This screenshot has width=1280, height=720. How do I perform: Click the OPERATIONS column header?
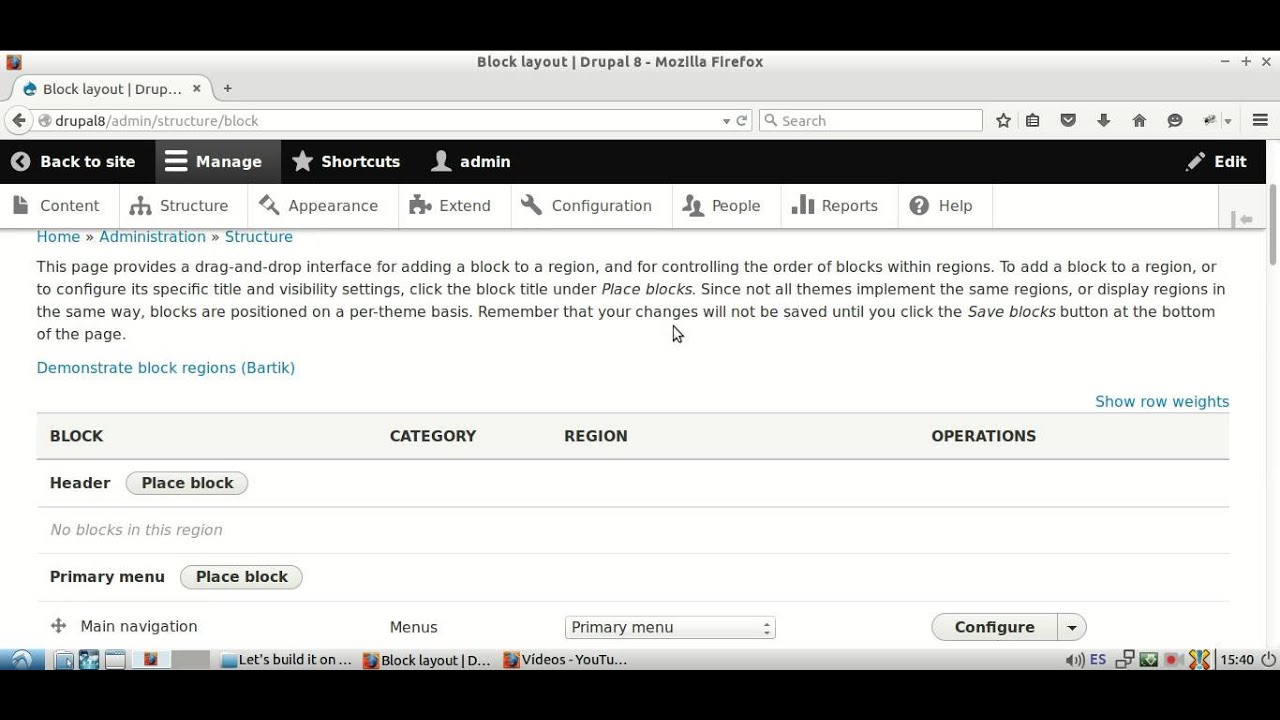[x=984, y=436]
